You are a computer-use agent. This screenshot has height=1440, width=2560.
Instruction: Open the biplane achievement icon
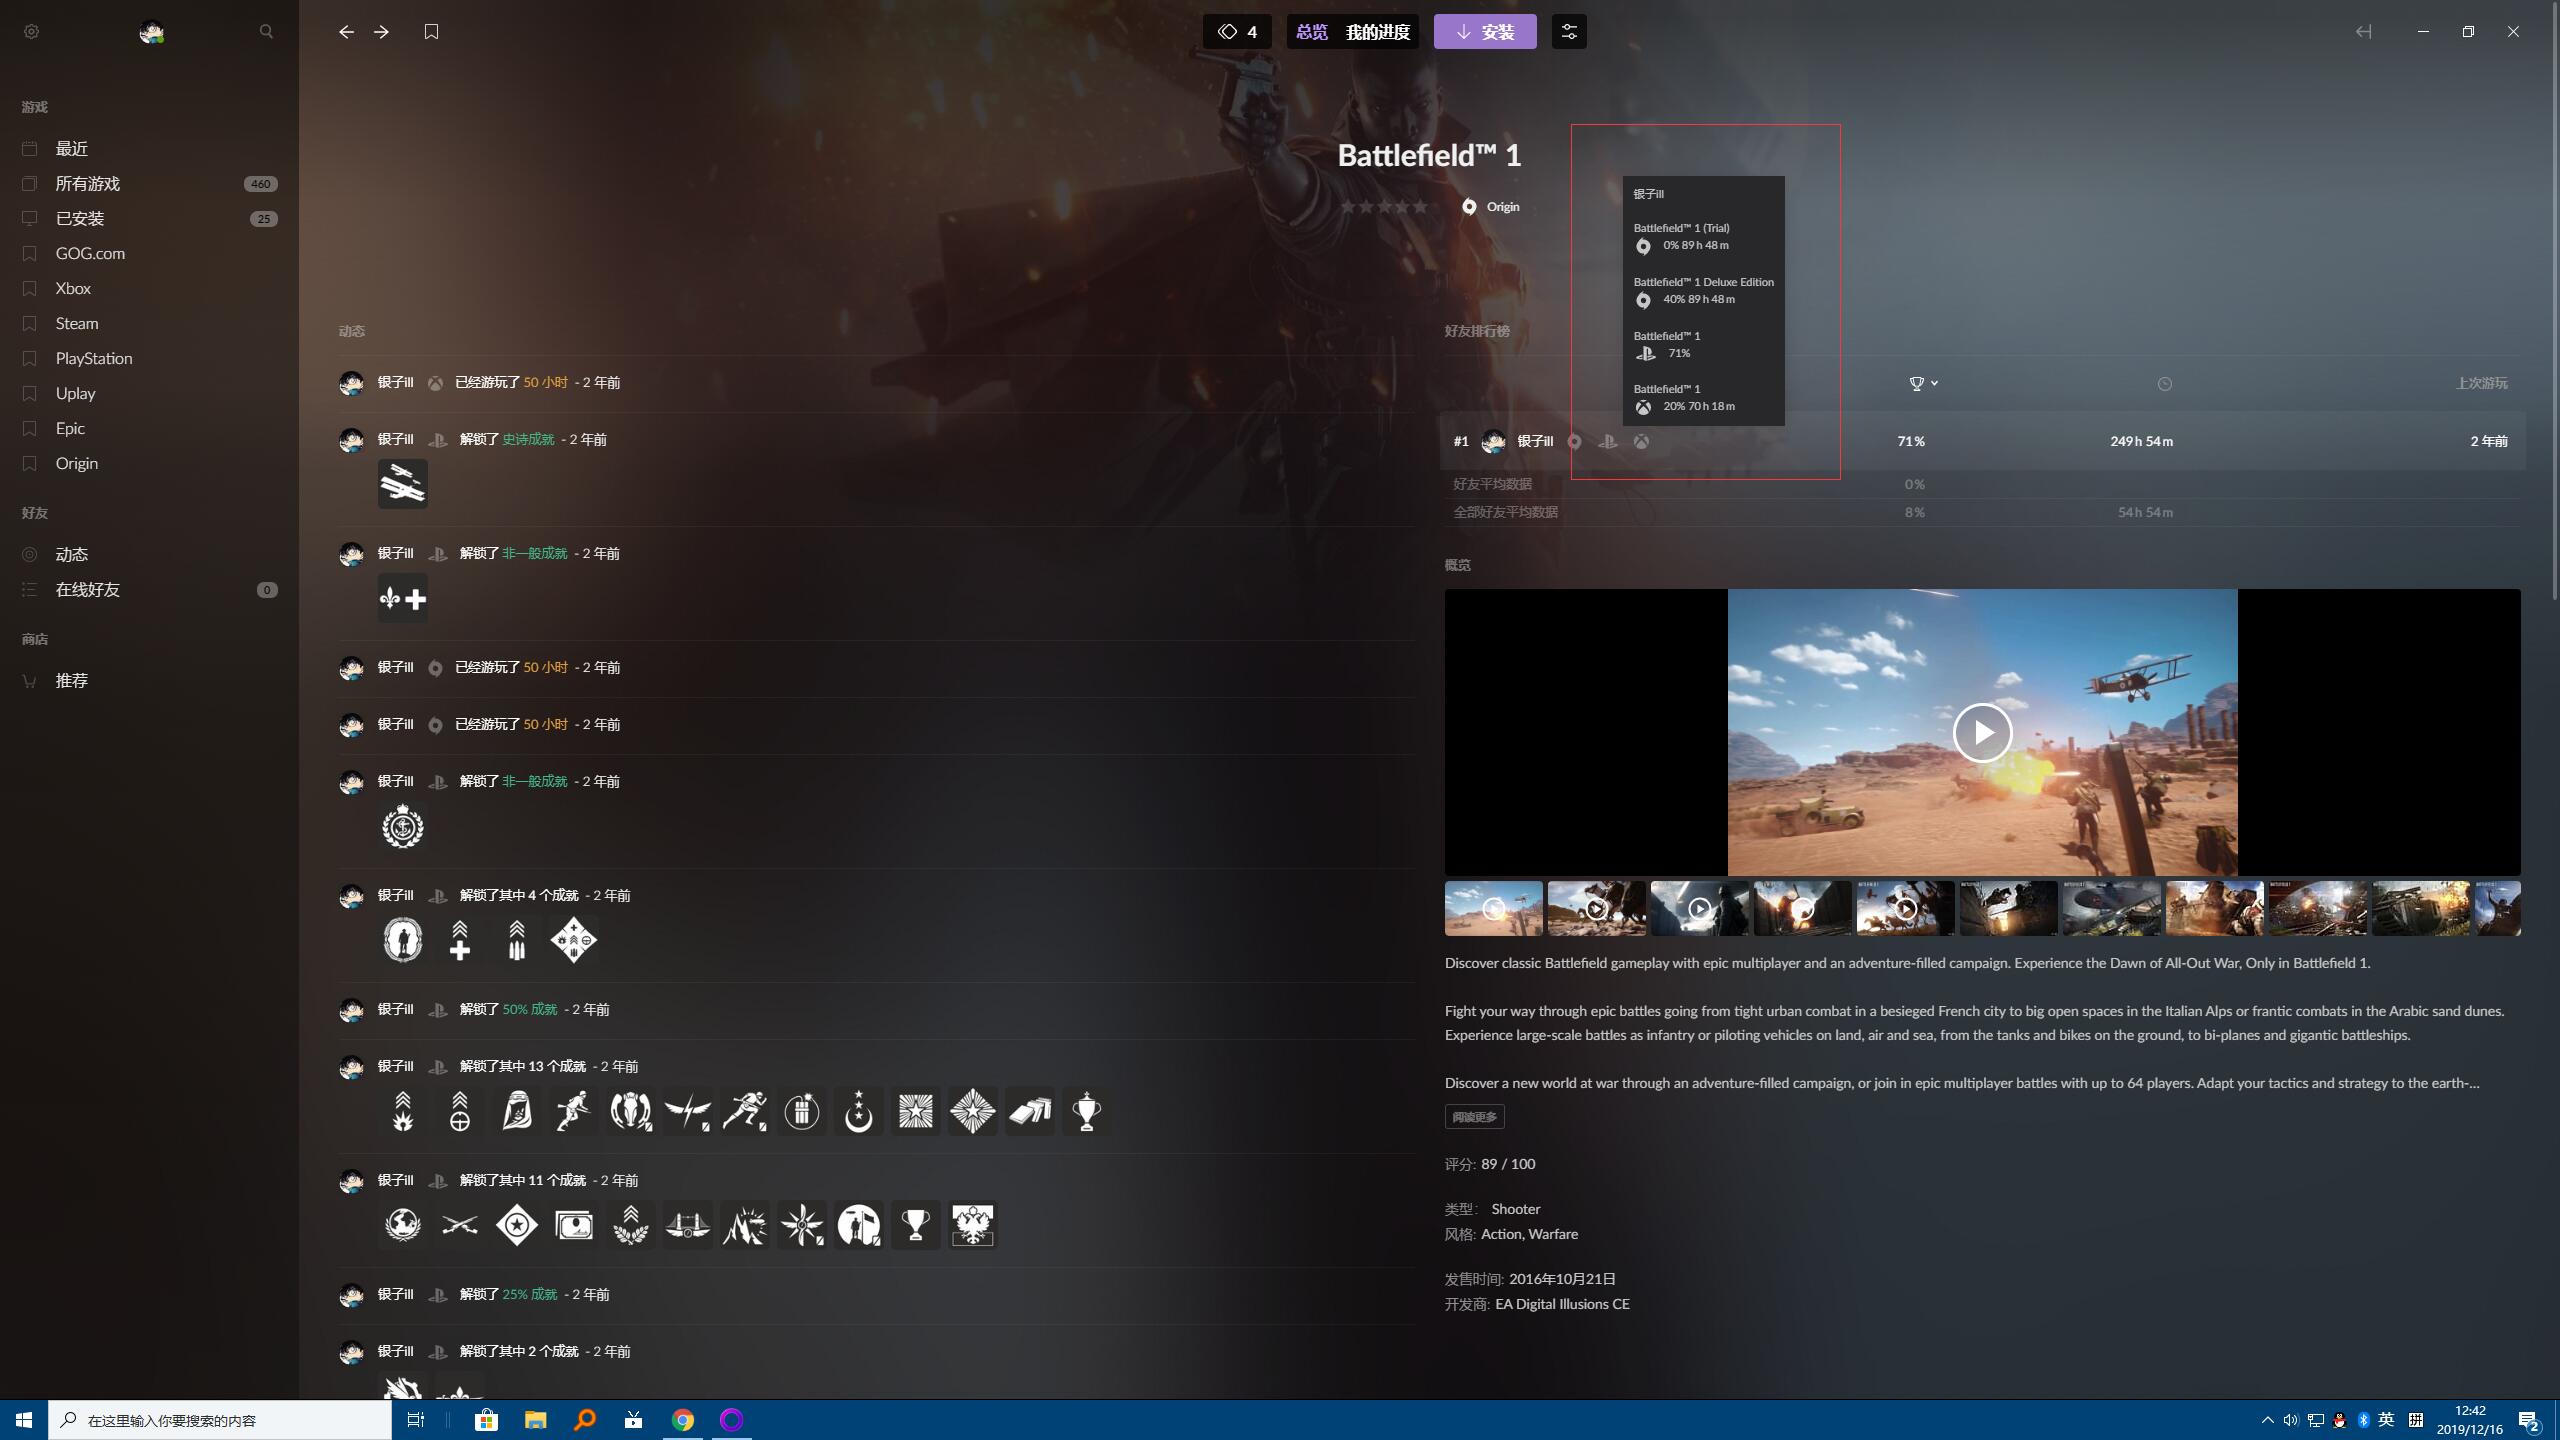(403, 484)
